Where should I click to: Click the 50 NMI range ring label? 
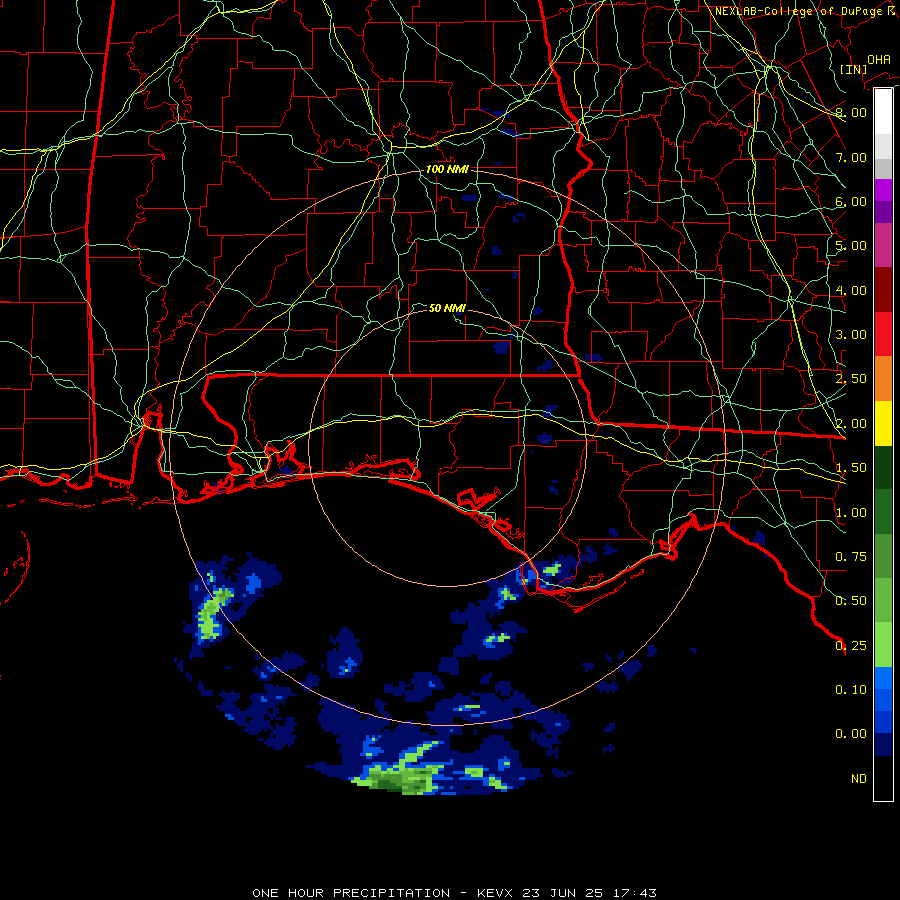(x=447, y=308)
